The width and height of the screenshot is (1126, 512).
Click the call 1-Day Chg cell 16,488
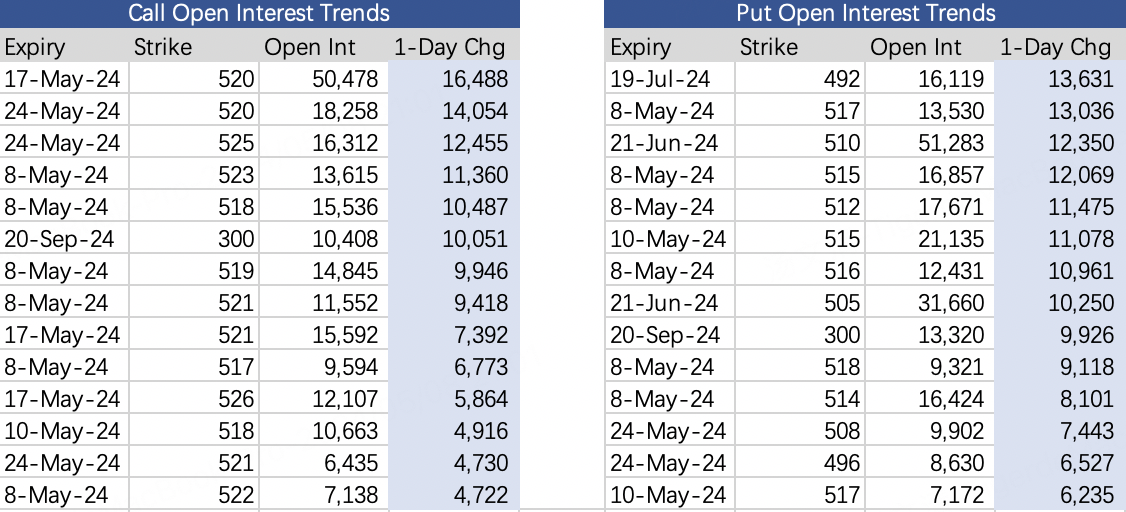(x=454, y=78)
